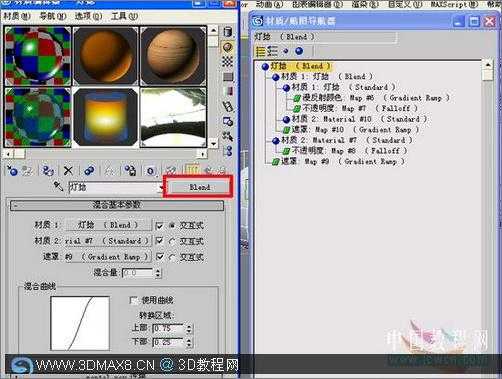Click the Make Unique icon
Screen dimensions: 502x379
109,171
